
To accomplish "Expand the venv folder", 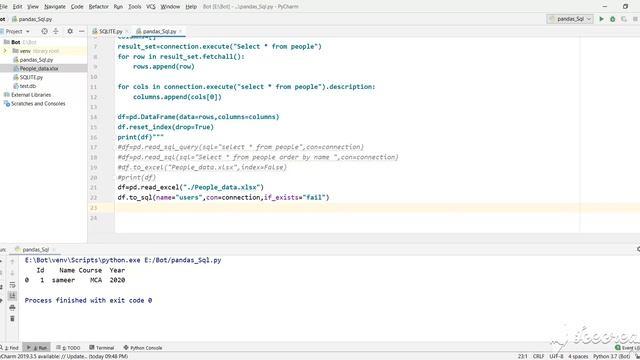I will (x=5, y=51).
